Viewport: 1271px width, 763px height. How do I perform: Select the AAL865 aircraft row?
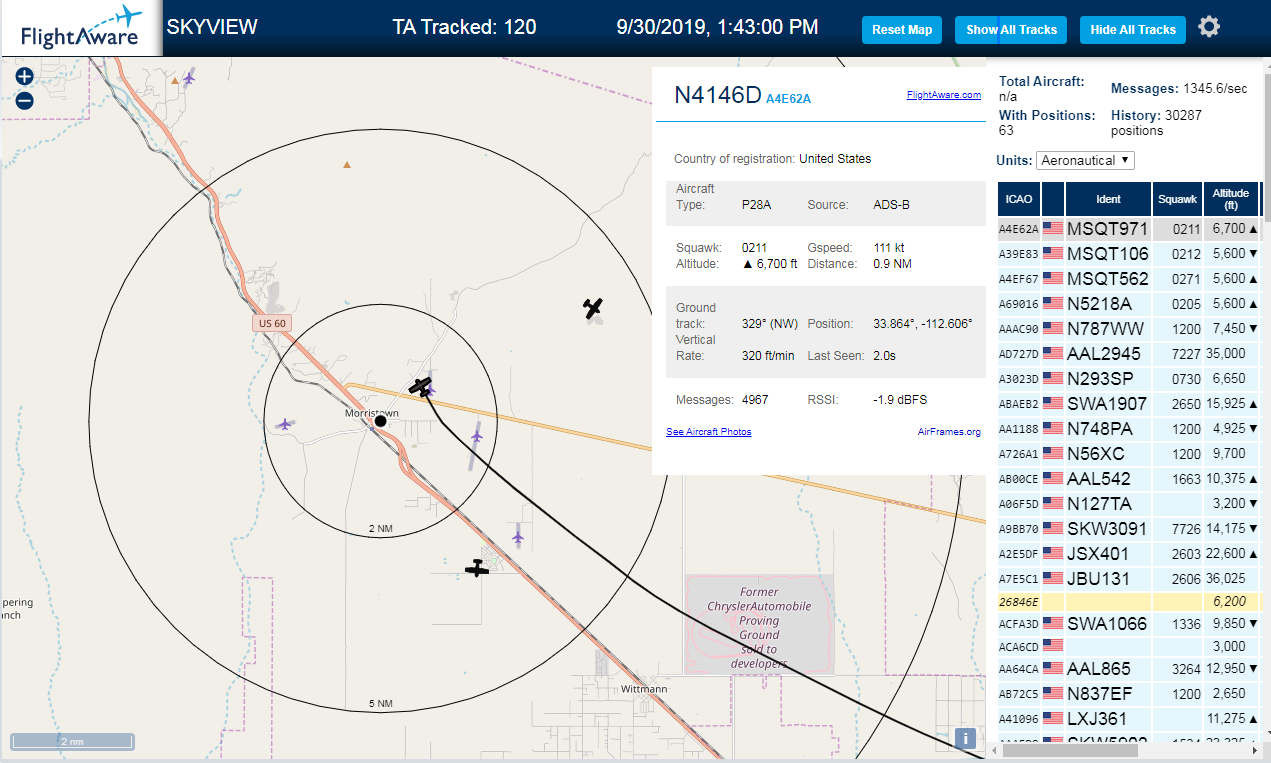[x=1129, y=669]
